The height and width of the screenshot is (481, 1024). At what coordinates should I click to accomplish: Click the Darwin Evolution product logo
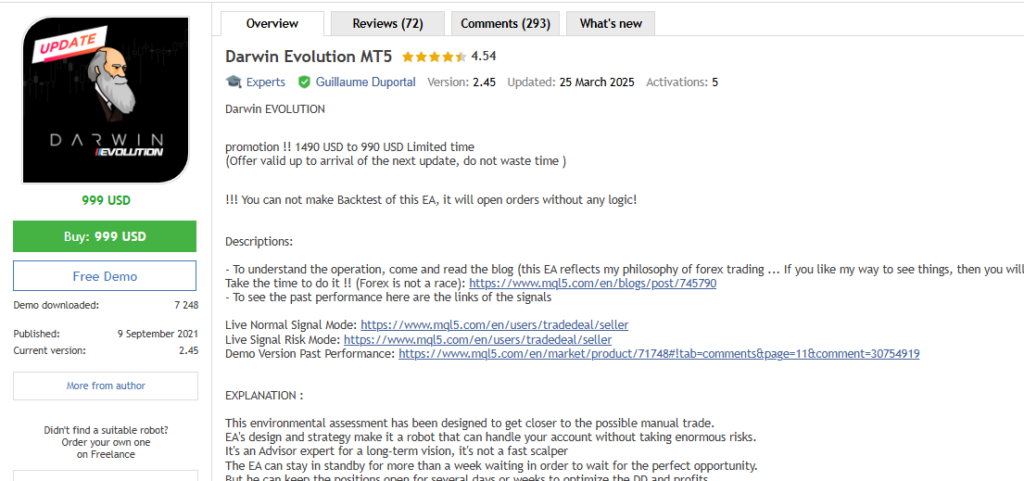(x=106, y=100)
